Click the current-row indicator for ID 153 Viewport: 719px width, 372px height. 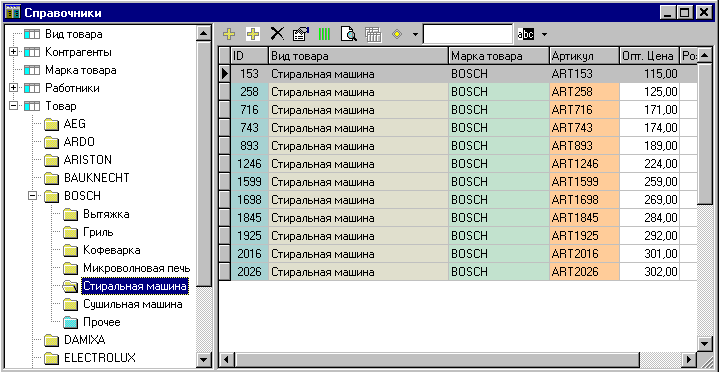225,74
